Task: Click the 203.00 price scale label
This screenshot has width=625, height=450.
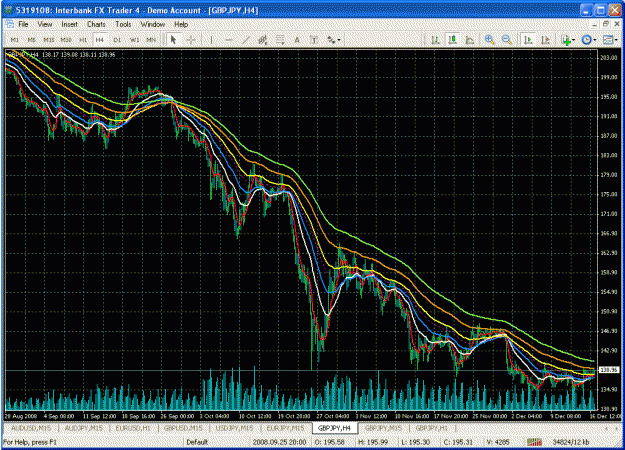Action: 609,57
